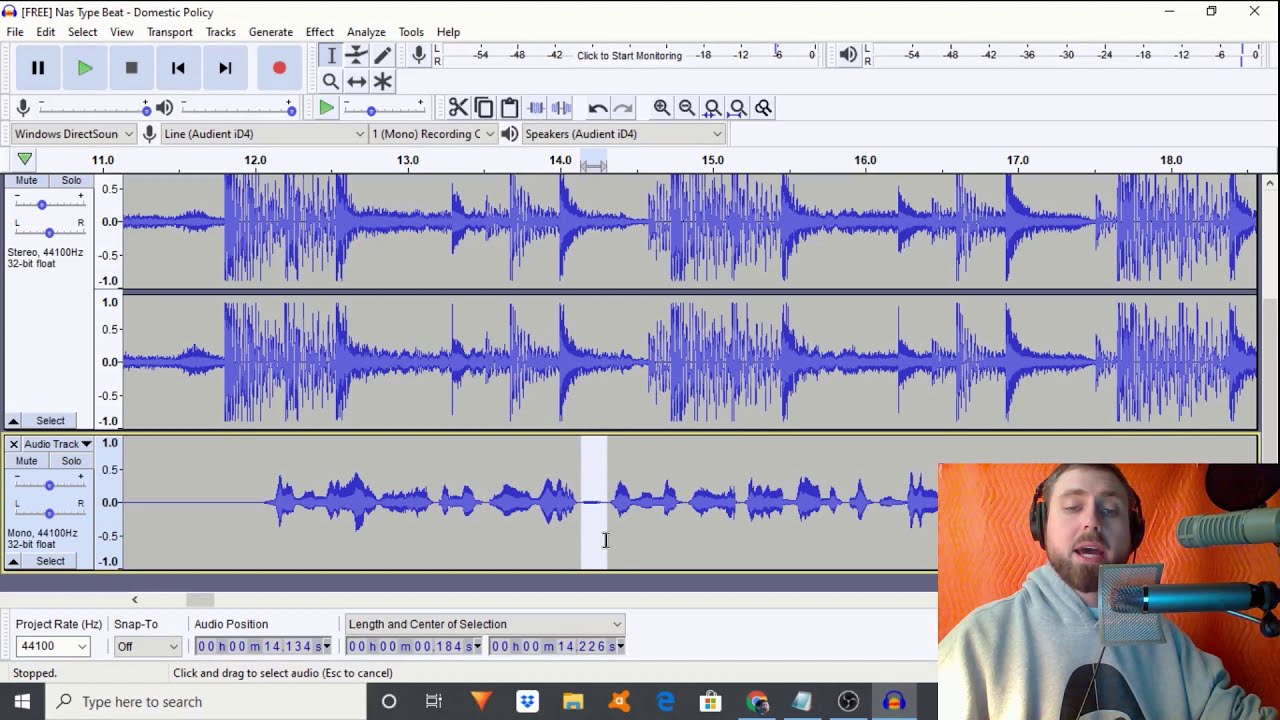Open the Effect menu
The height and width of the screenshot is (720, 1280).
(x=319, y=32)
